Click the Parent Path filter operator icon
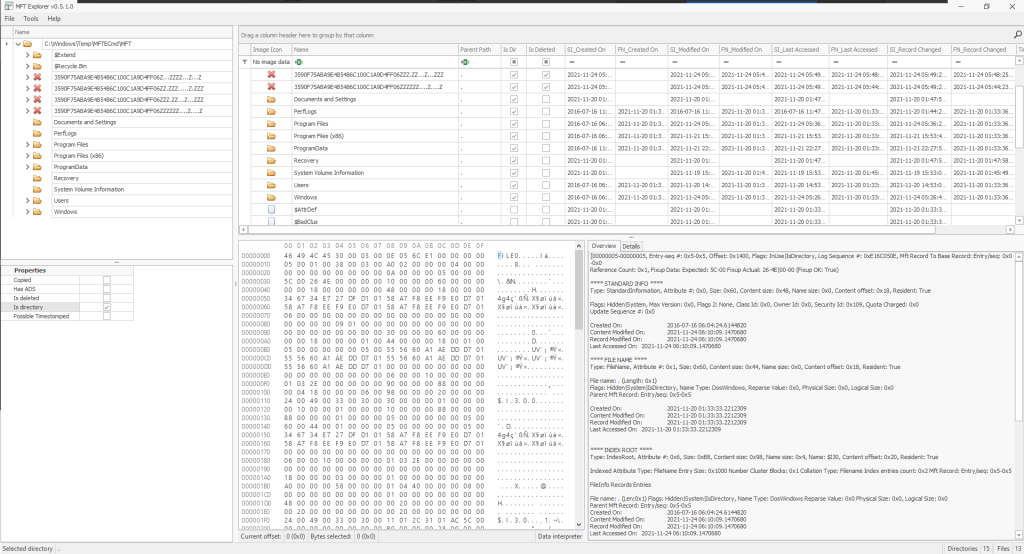Image resolution: width=1024 pixels, height=554 pixels. point(464,62)
